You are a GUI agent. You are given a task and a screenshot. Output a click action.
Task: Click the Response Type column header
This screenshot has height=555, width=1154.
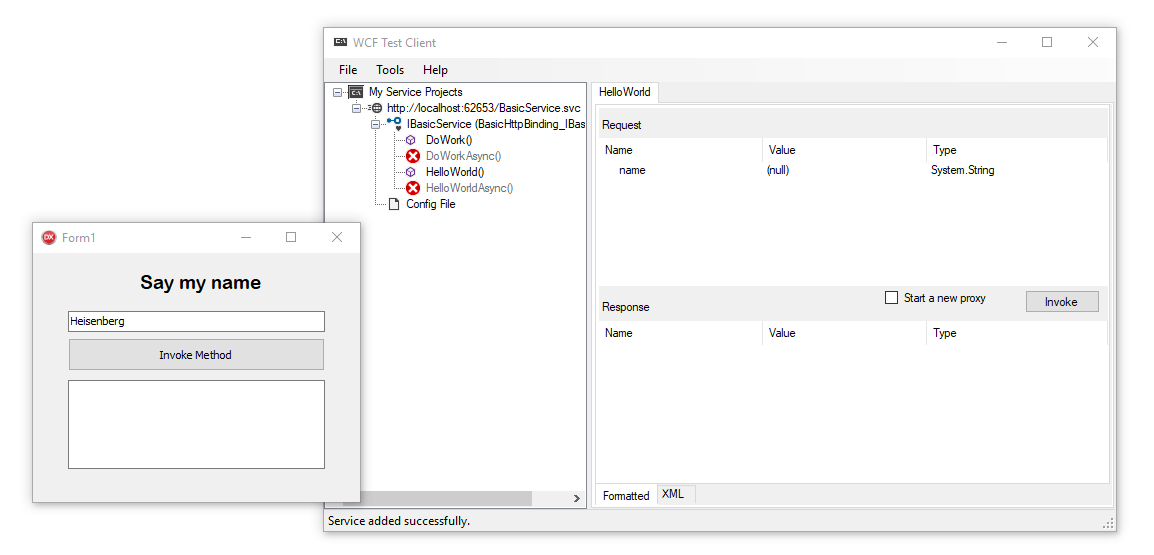[x=1016, y=333]
